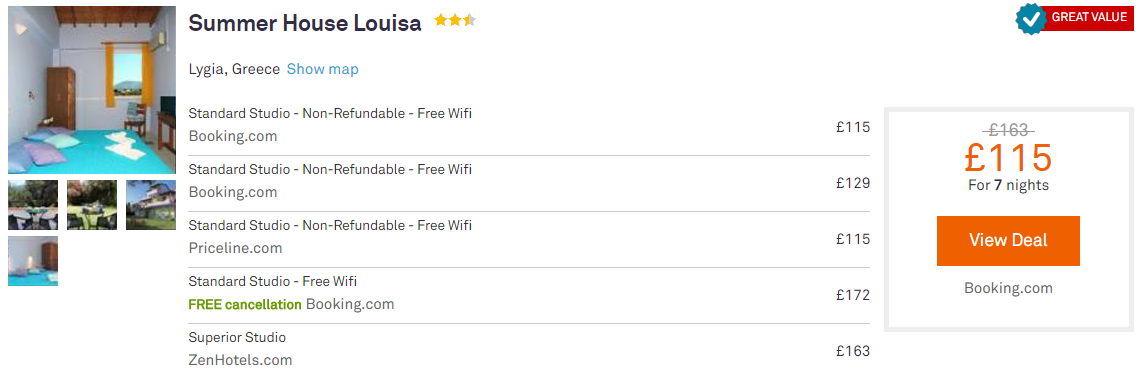The height and width of the screenshot is (377, 1136).
Task: Open the second garden table thumbnail
Action: click(92, 205)
